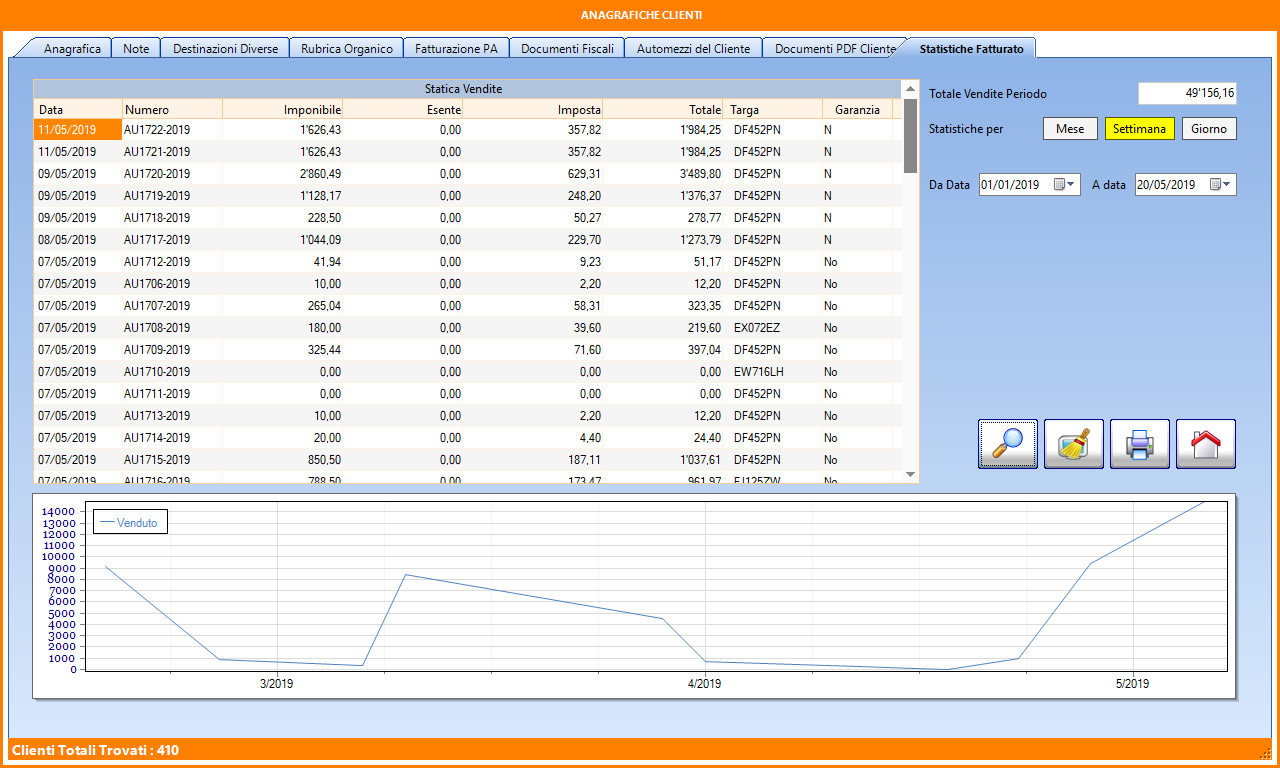Image resolution: width=1280 pixels, height=768 pixels.
Task: Select invoice AU1719-2019 cell
Action: pos(172,196)
